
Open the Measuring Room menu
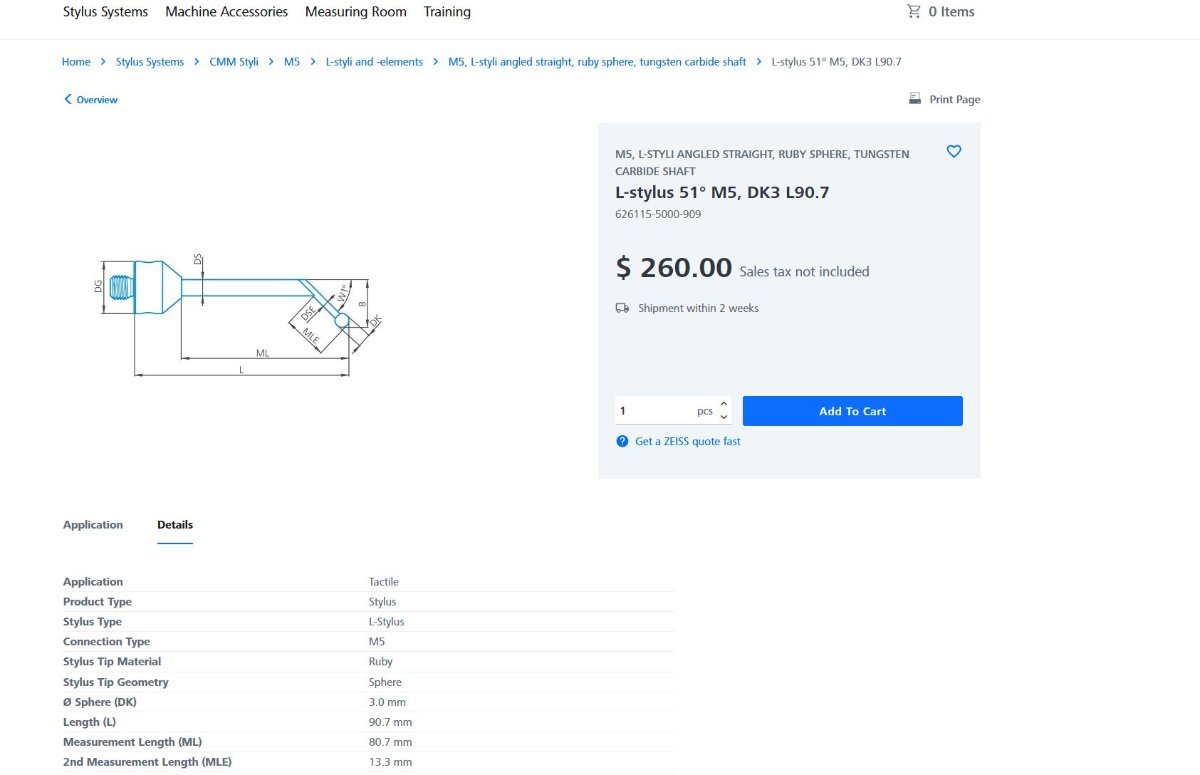tap(356, 12)
